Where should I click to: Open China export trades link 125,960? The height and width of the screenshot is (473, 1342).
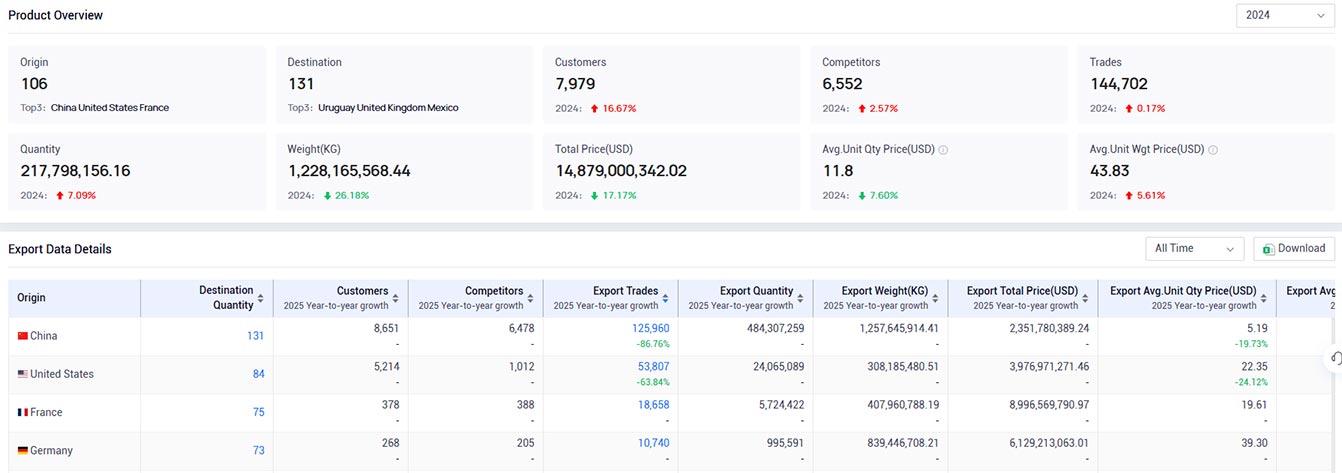coord(651,328)
